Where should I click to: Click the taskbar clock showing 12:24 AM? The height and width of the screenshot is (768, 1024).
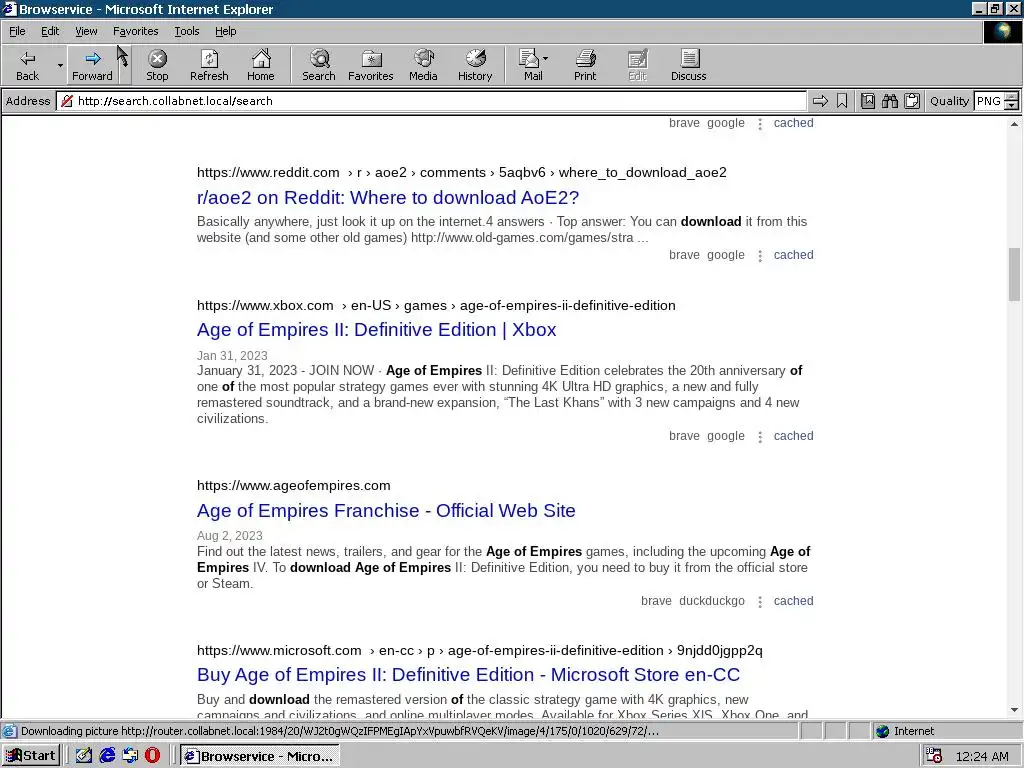tap(982, 756)
